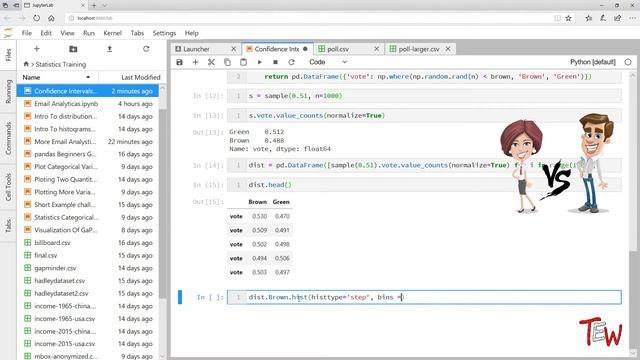Viewport: 640px width, 360px height.
Task: Open a new browser tab
Action: (x=93, y=5)
